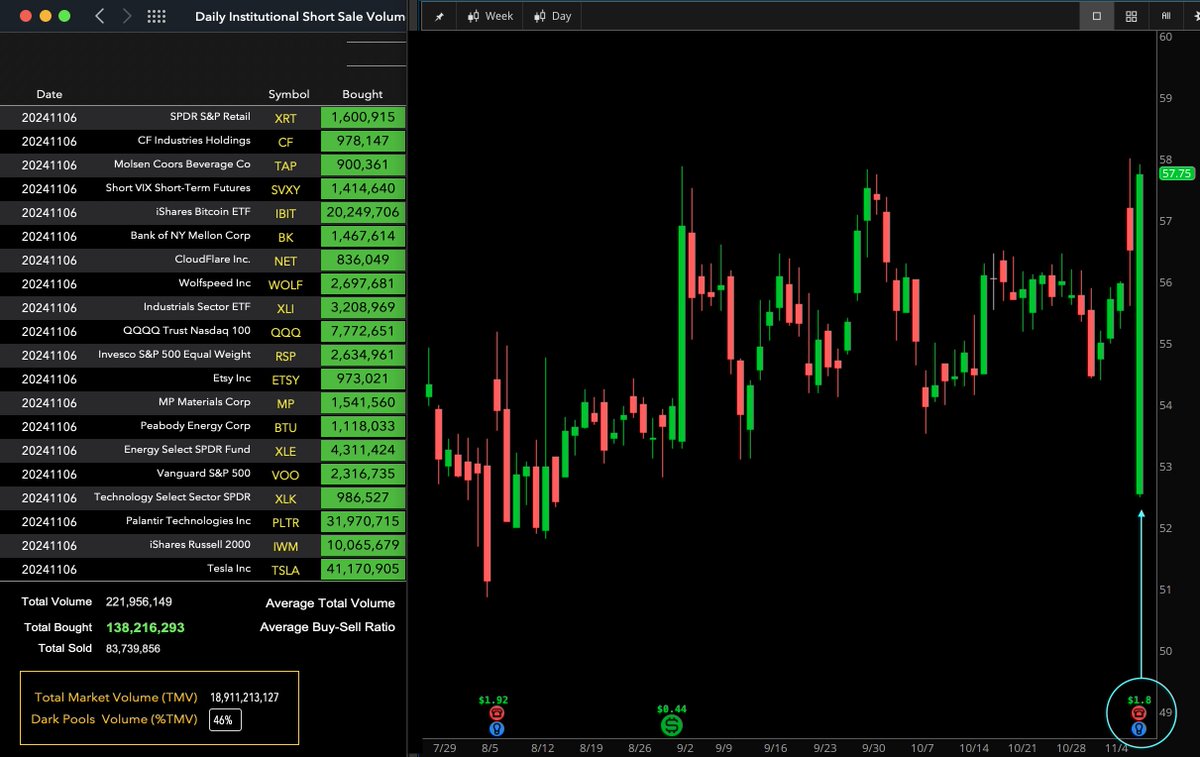Image resolution: width=1200 pixels, height=757 pixels.
Task: Select the PLTR symbol cell
Action: [x=286, y=522]
